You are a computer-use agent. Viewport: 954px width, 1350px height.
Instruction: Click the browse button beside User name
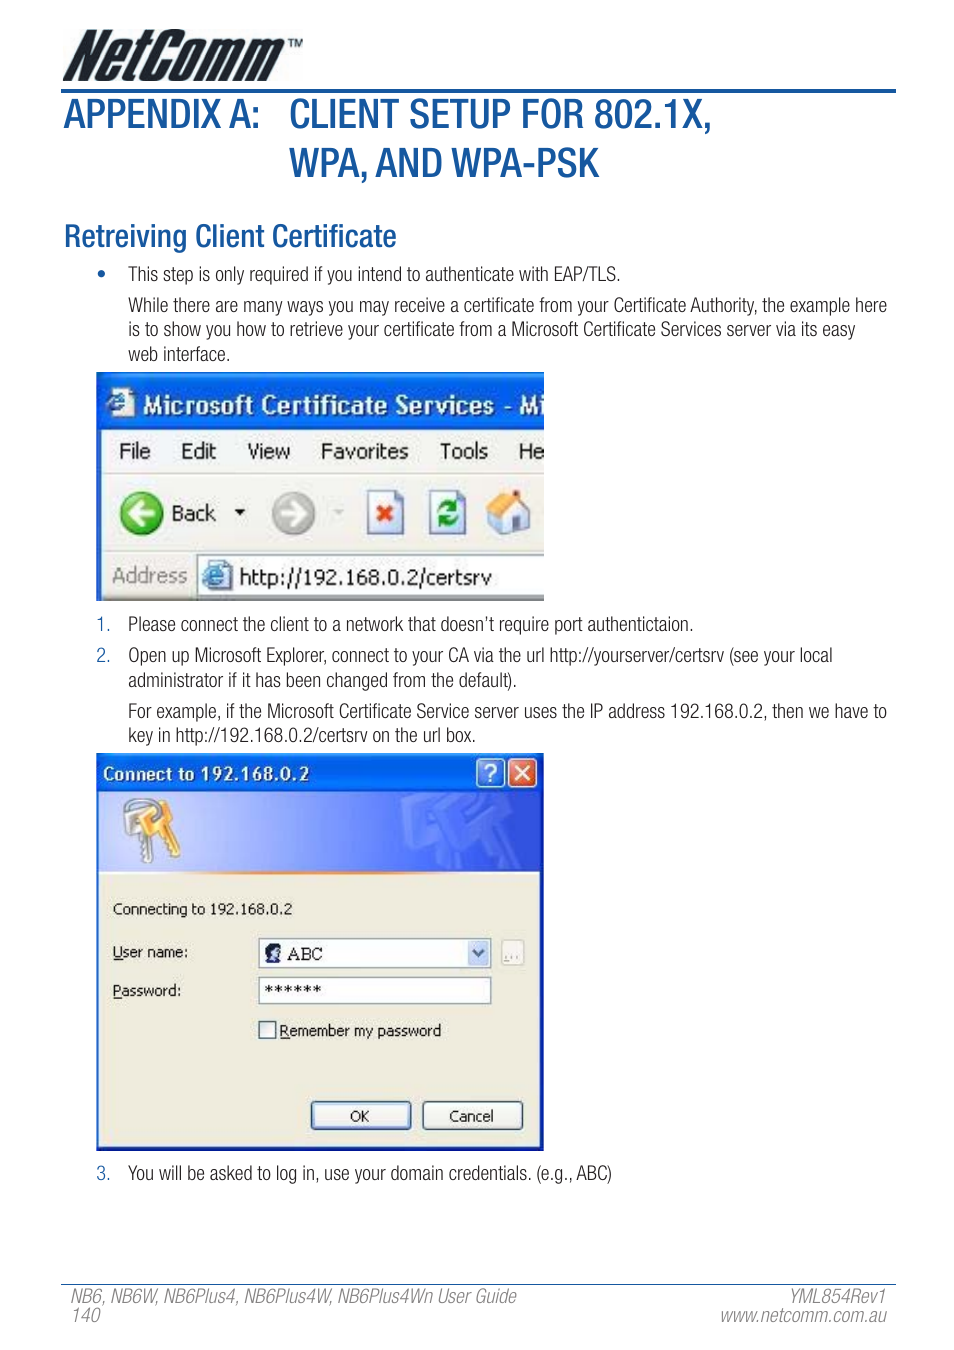[x=512, y=954]
